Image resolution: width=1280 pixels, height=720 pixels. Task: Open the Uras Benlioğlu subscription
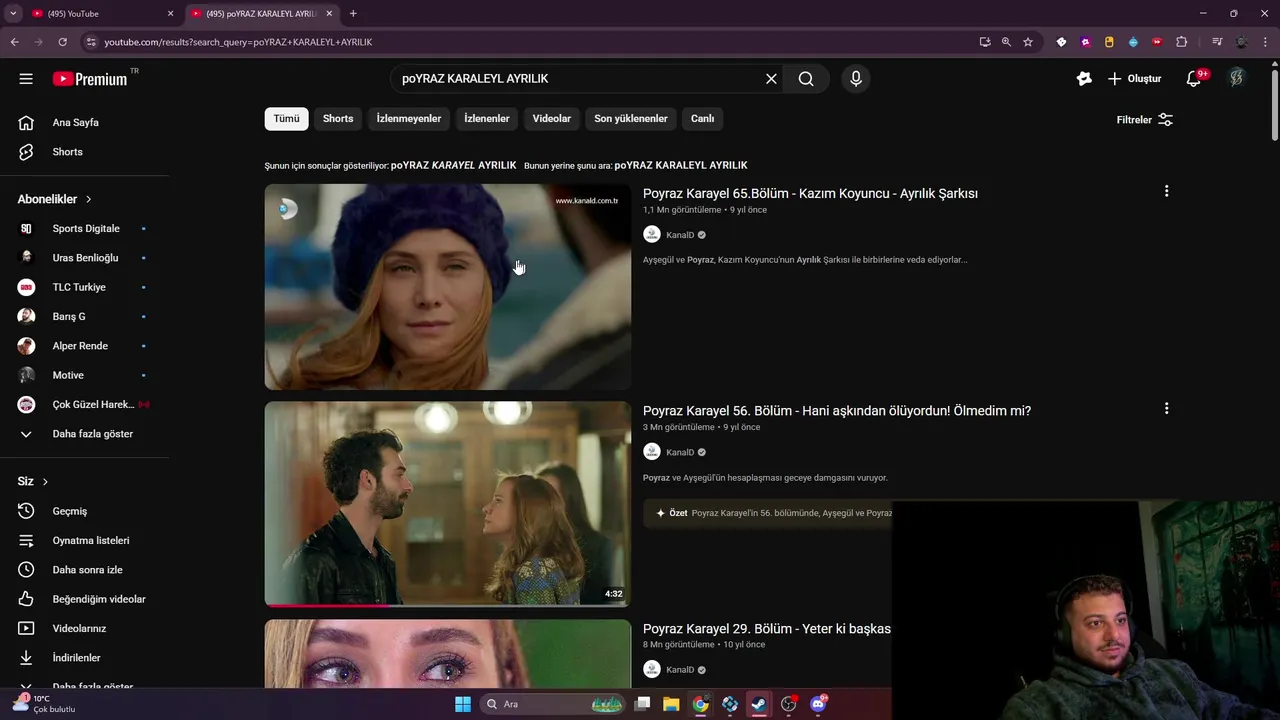pyautogui.click(x=84, y=258)
